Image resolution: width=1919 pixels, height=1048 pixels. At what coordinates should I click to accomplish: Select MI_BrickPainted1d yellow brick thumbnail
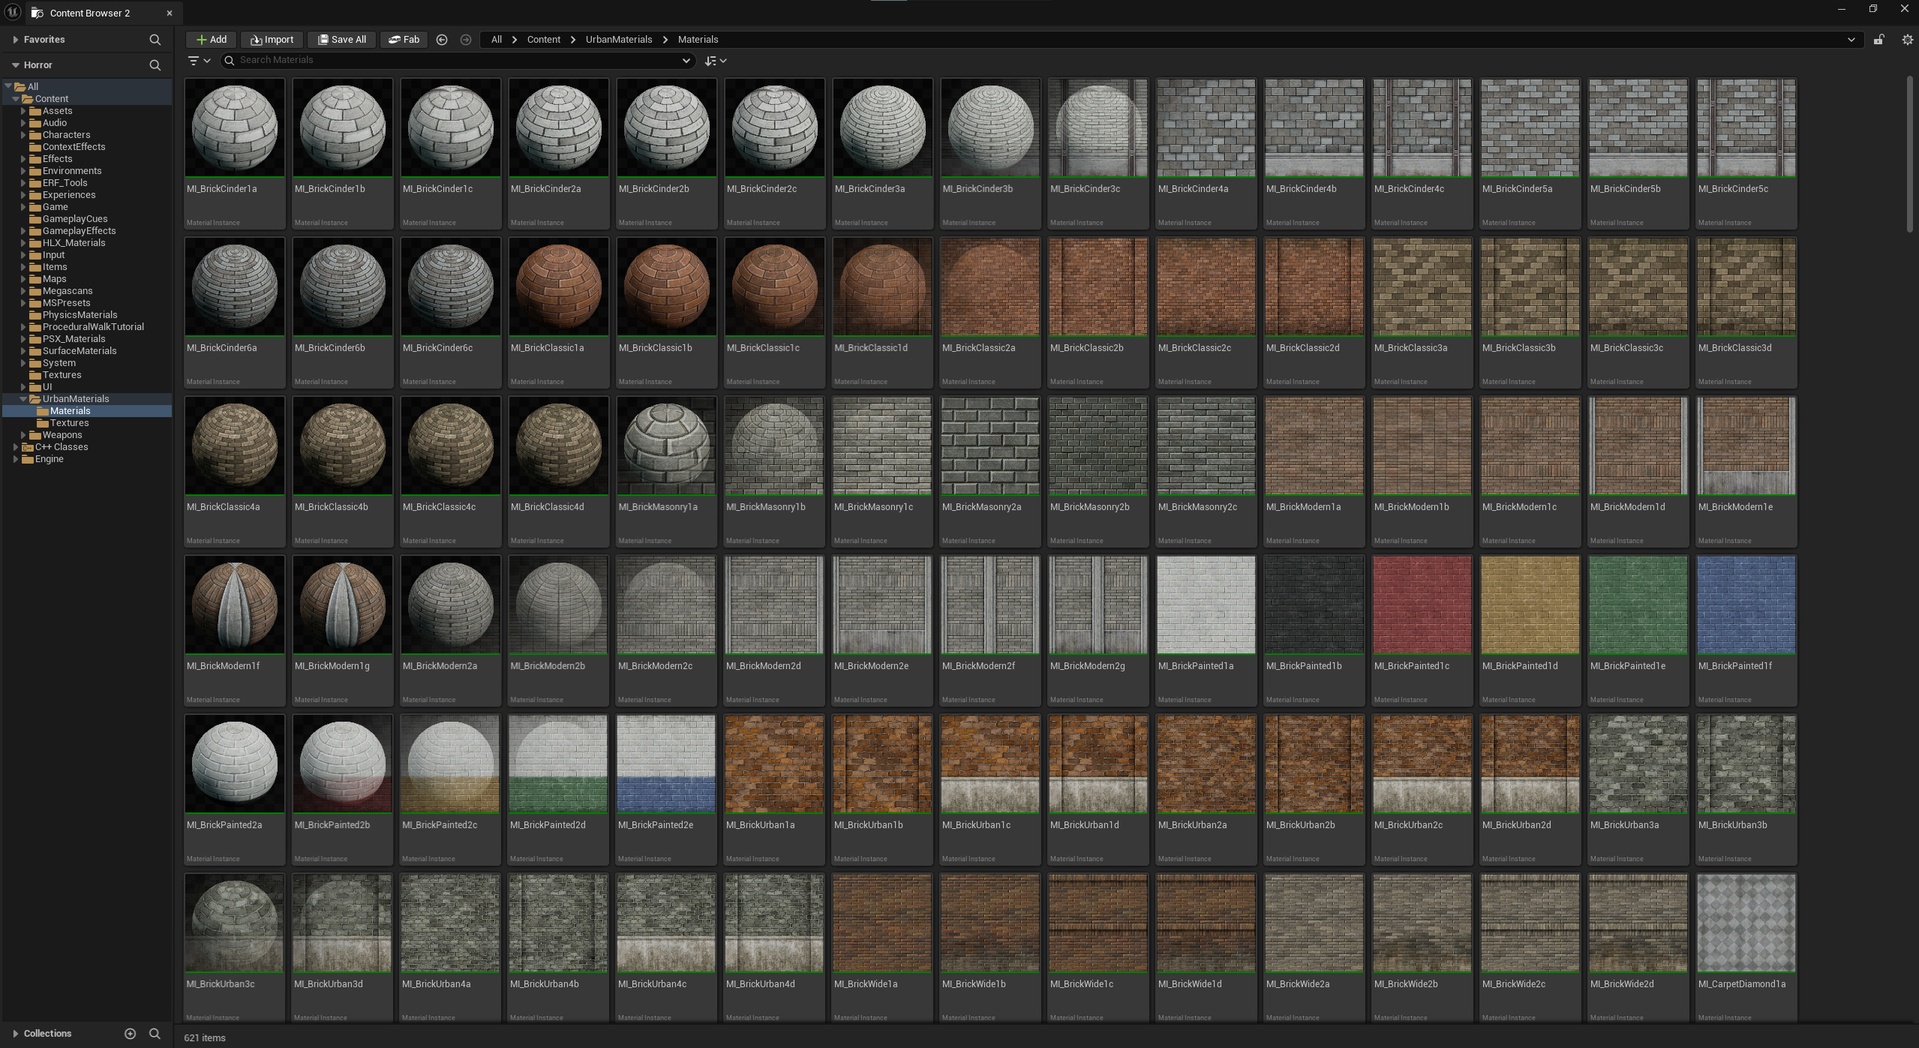(x=1531, y=605)
